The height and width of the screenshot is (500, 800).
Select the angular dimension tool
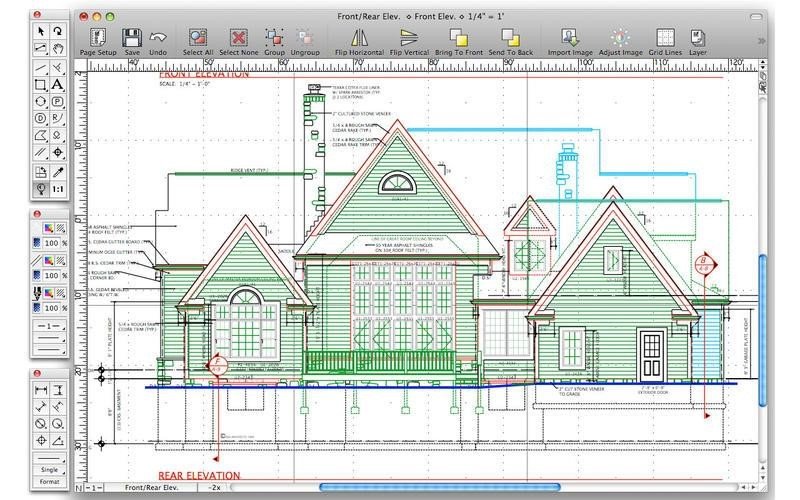(x=58, y=440)
